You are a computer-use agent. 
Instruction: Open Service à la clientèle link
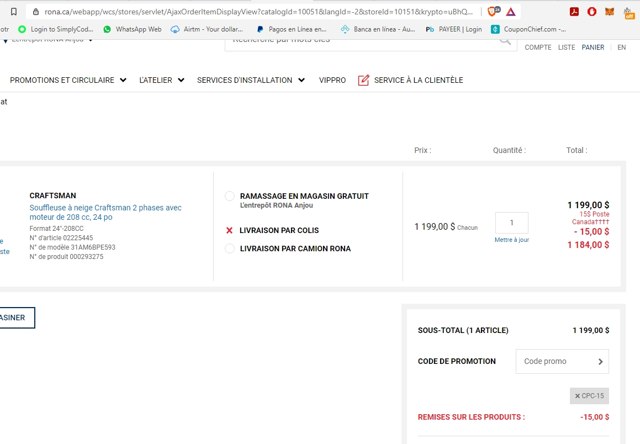click(418, 80)
